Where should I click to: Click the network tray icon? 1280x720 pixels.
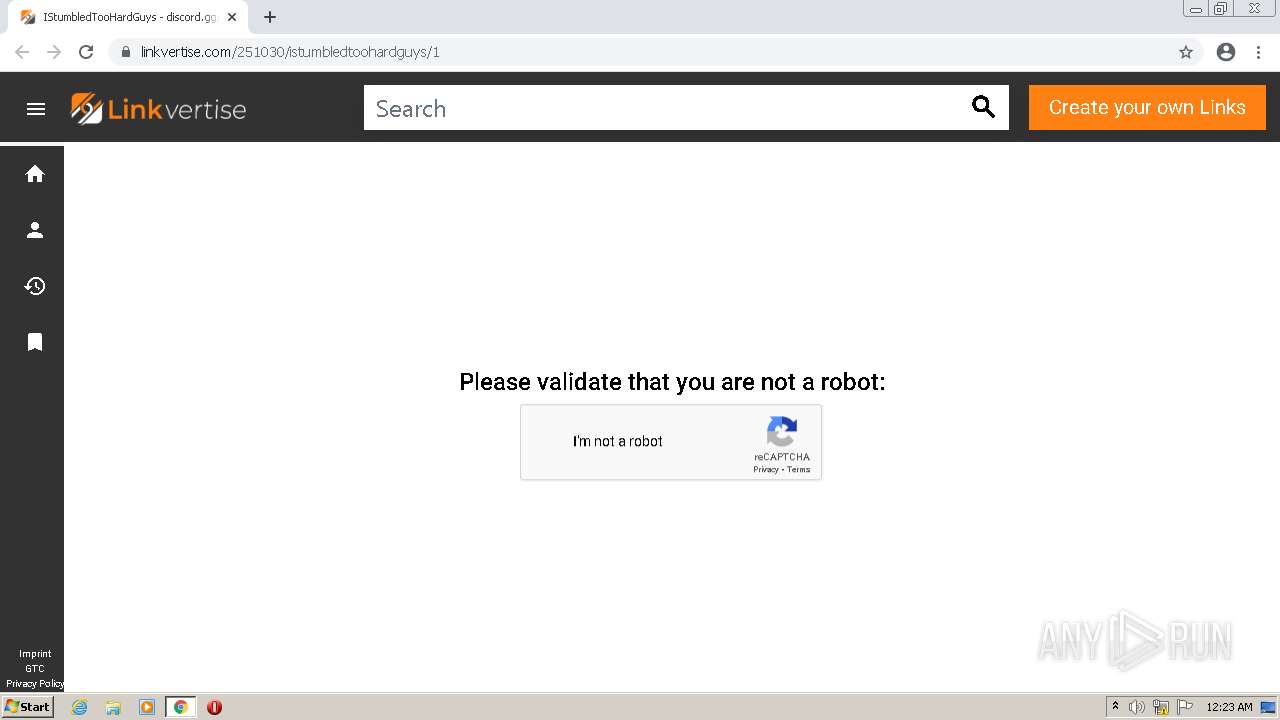(1161, 707)
